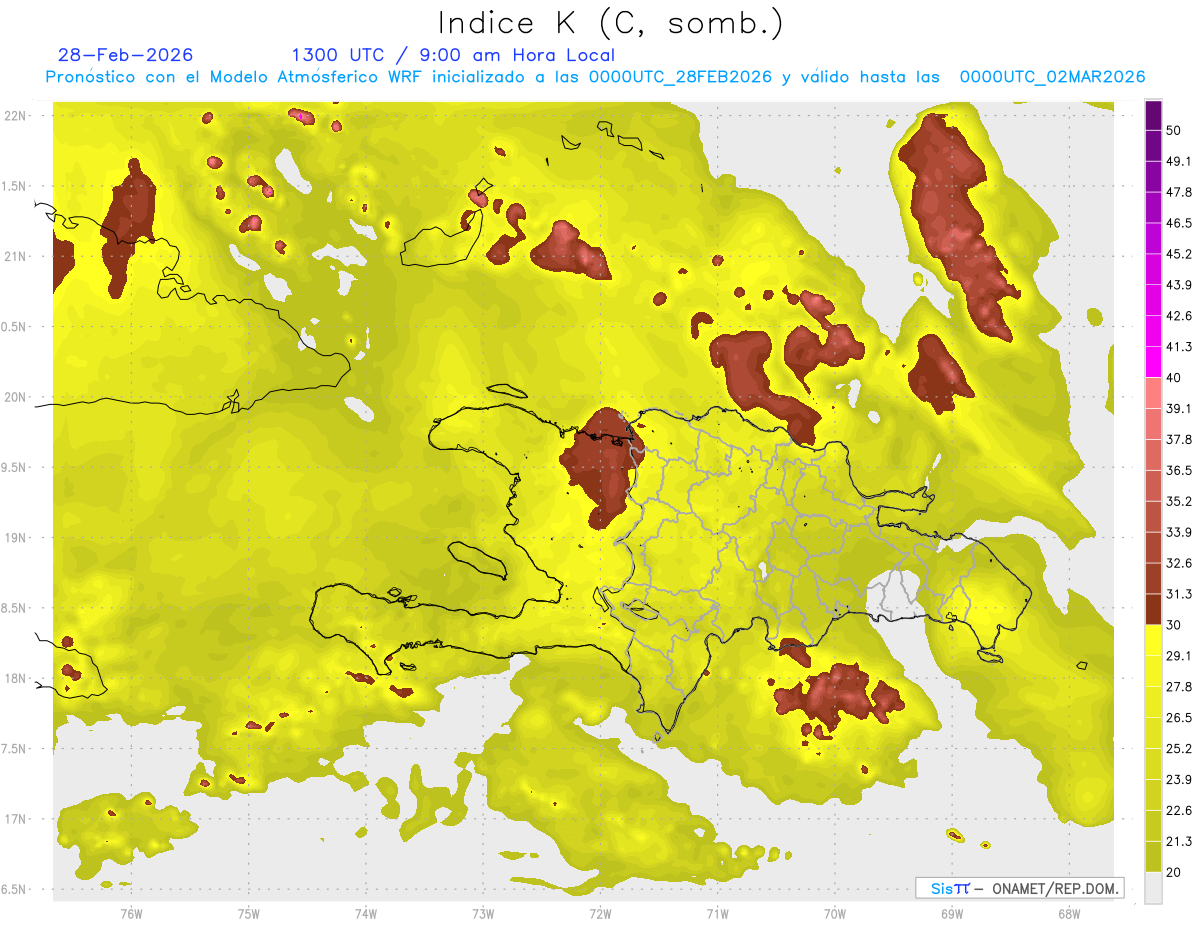Click the "70W" longitude label
Image resolution: width=1200 pixels, height=927 pixels.
pyautogui.click(x=835, y=914)
